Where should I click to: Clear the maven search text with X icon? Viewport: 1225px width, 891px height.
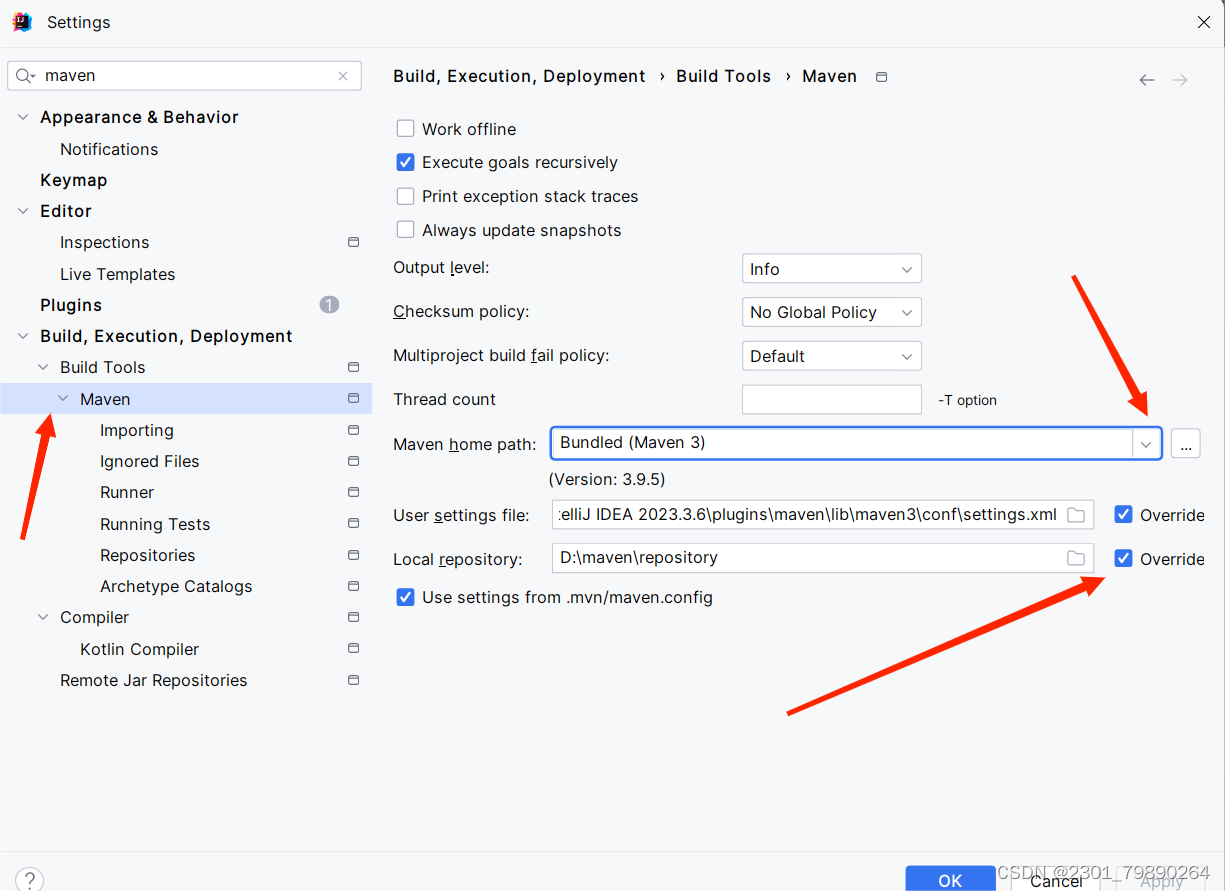click(x=343, y=76)
